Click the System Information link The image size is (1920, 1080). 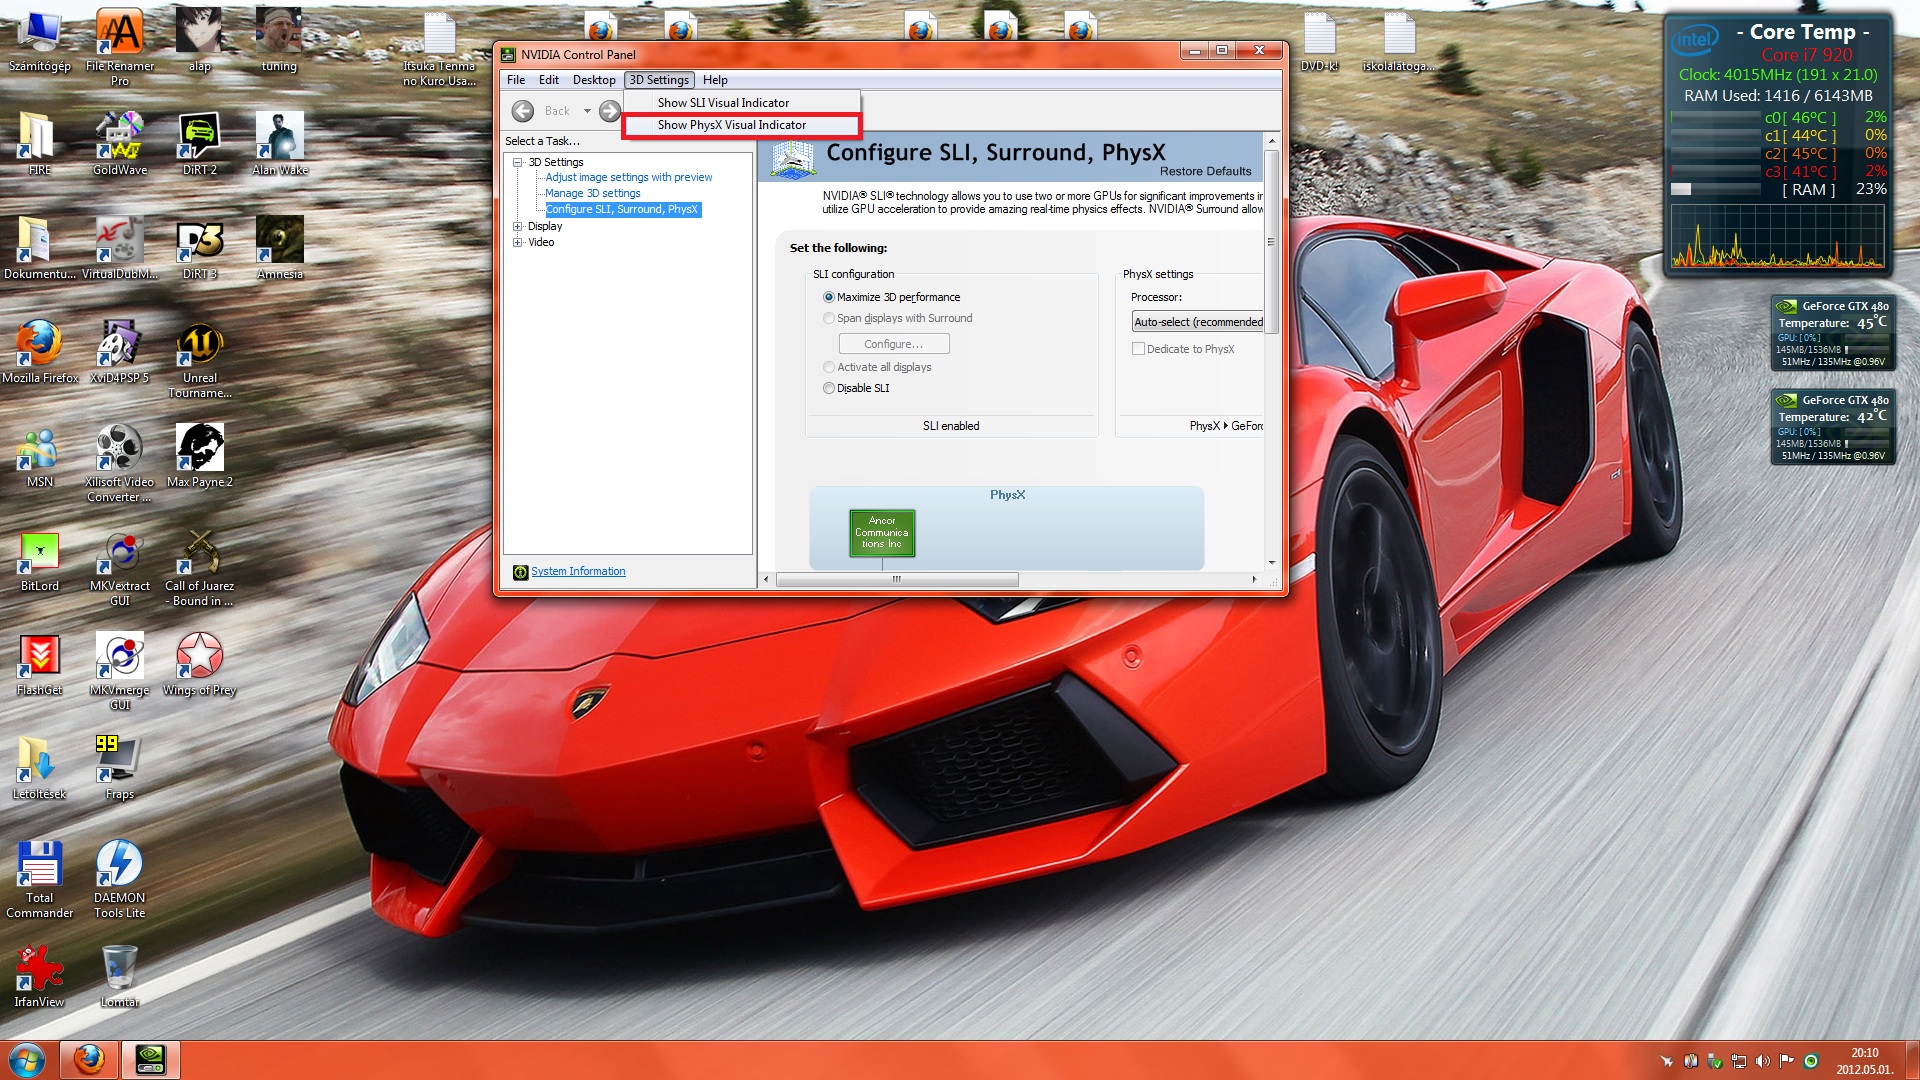pos(578,572)
